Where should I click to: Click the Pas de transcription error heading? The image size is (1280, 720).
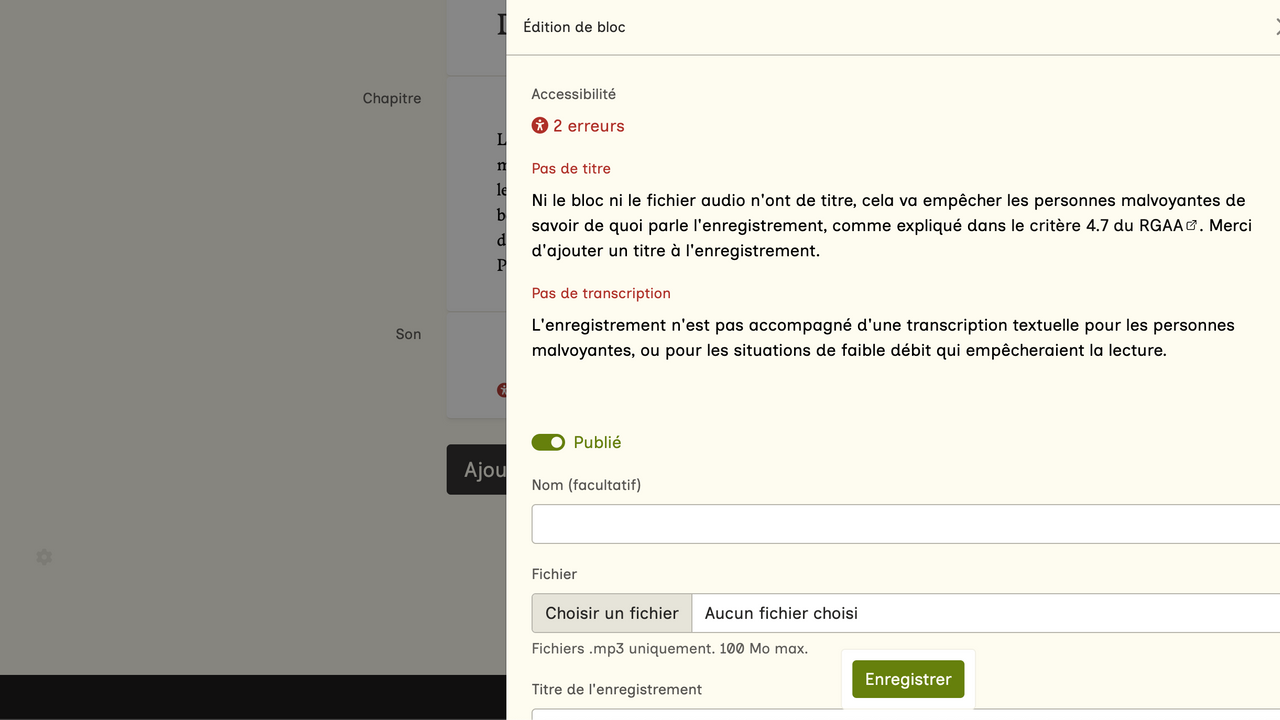point(601,293)
